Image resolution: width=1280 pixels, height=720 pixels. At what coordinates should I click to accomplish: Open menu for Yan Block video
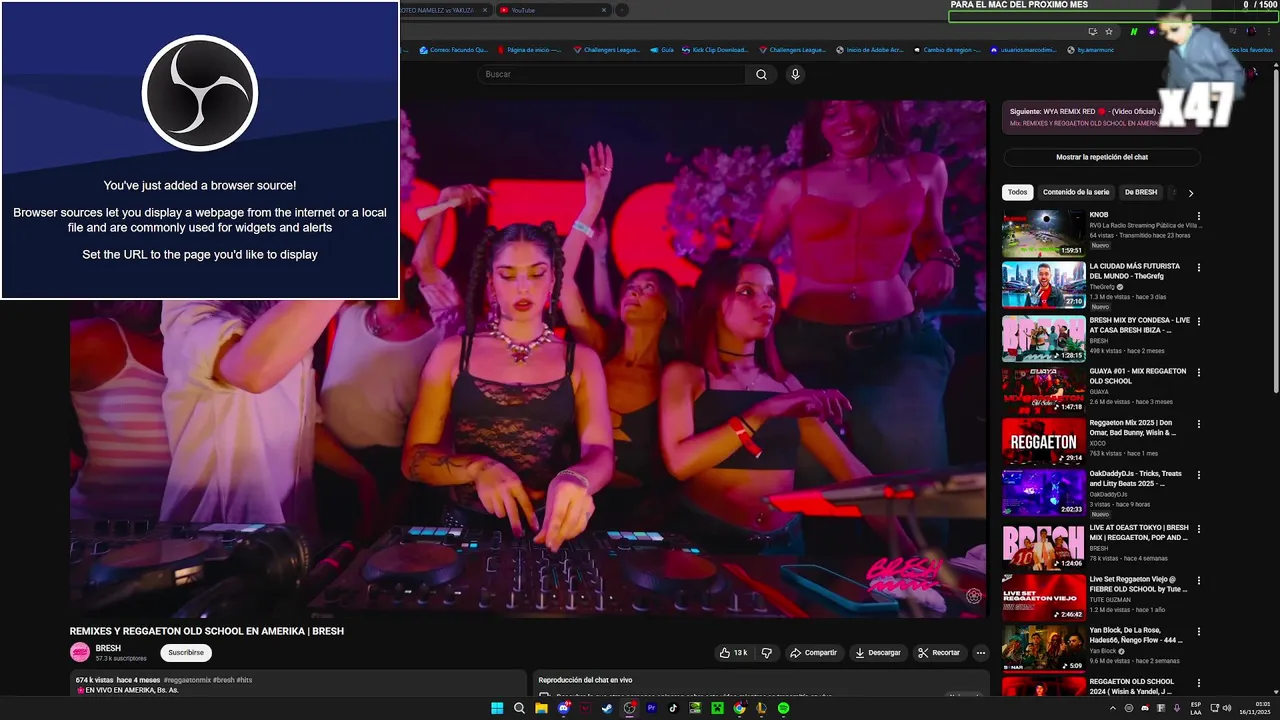click(1199, 633)
